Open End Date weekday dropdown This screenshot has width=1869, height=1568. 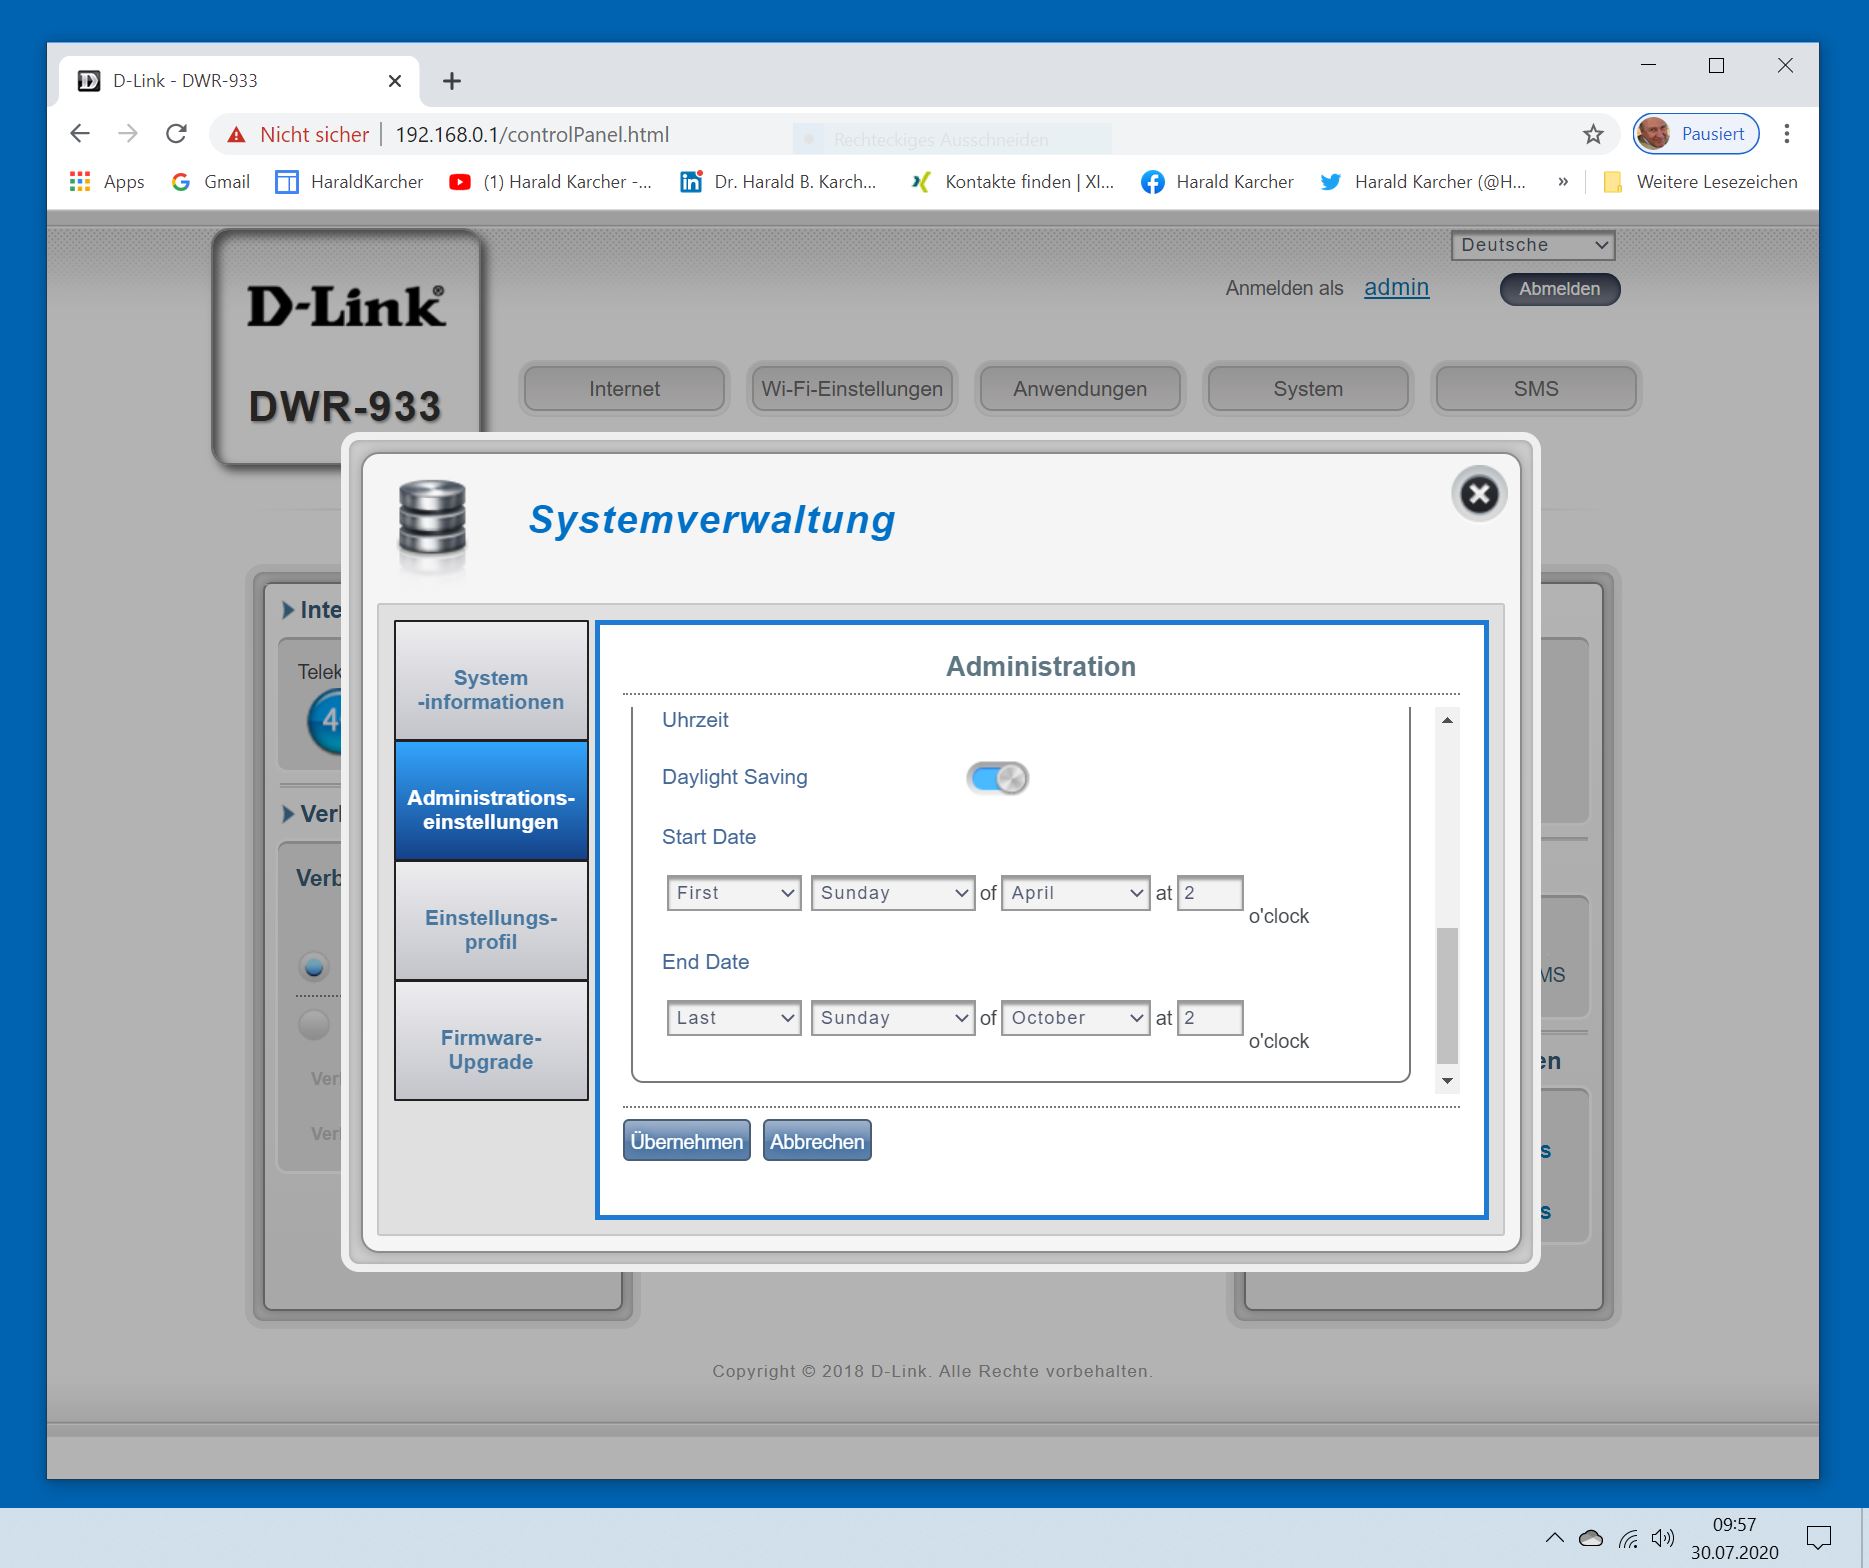point(893,1018)
